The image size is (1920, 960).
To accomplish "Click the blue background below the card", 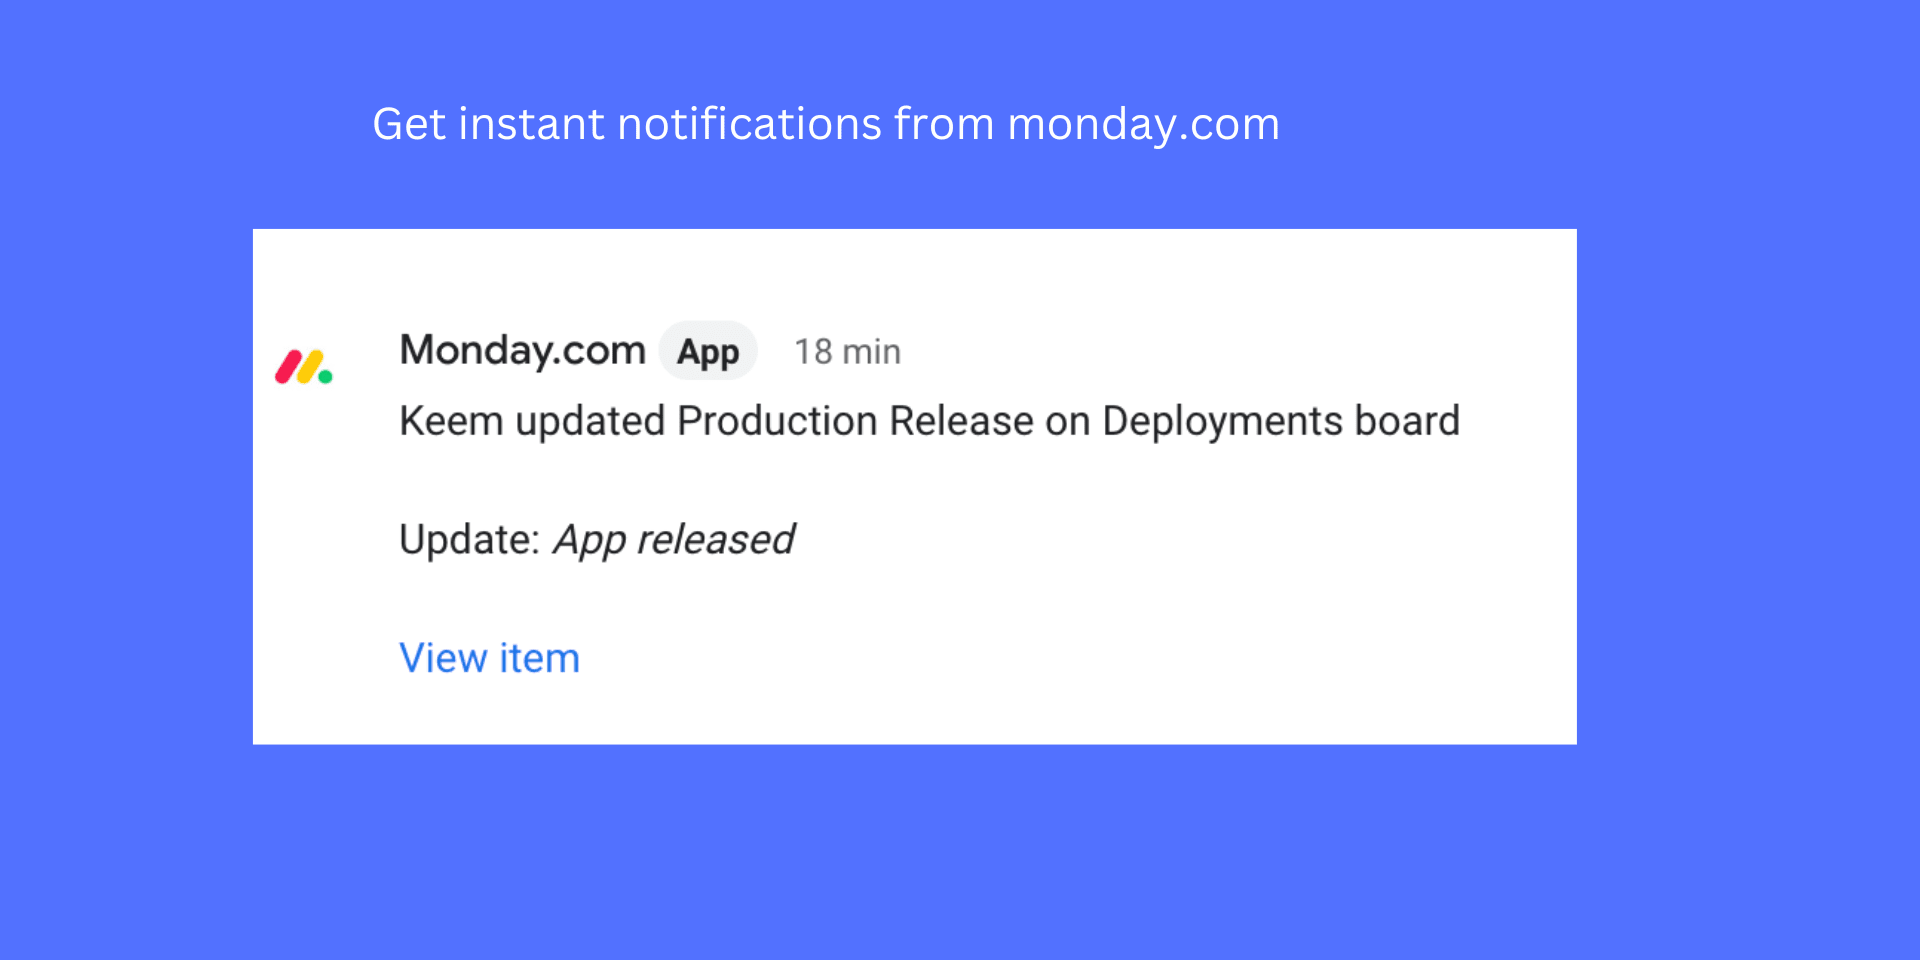I will [960, 850].
